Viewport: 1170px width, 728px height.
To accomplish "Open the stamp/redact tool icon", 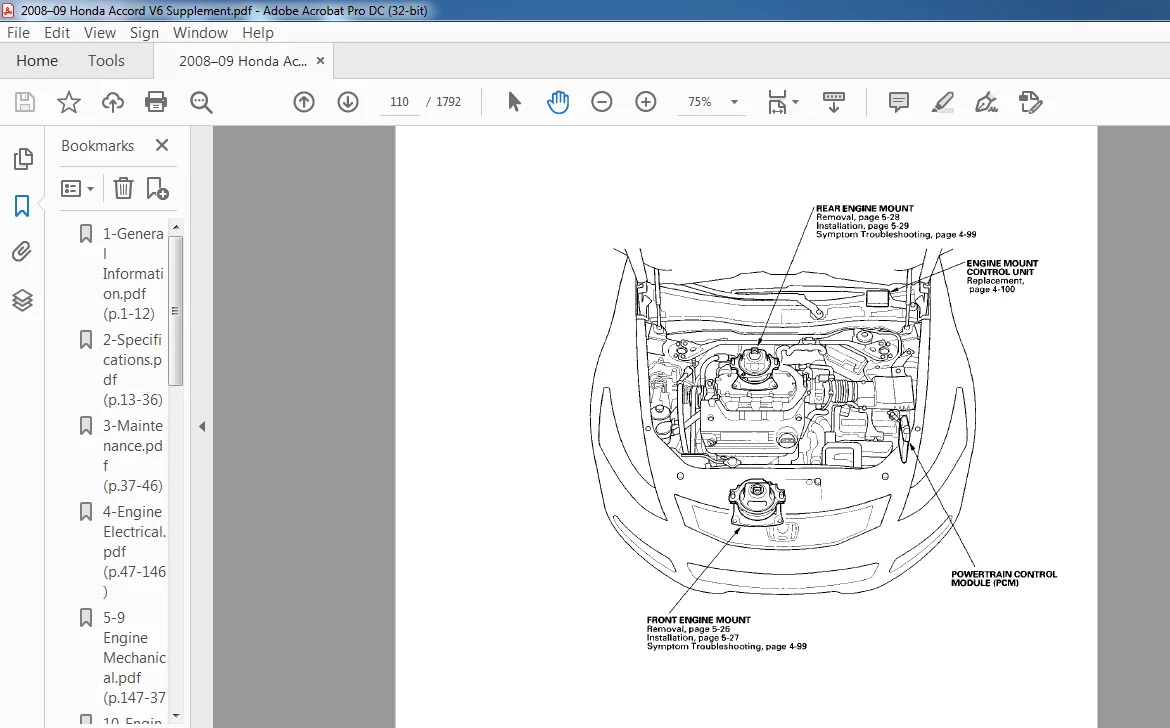I will [1030, 102].
